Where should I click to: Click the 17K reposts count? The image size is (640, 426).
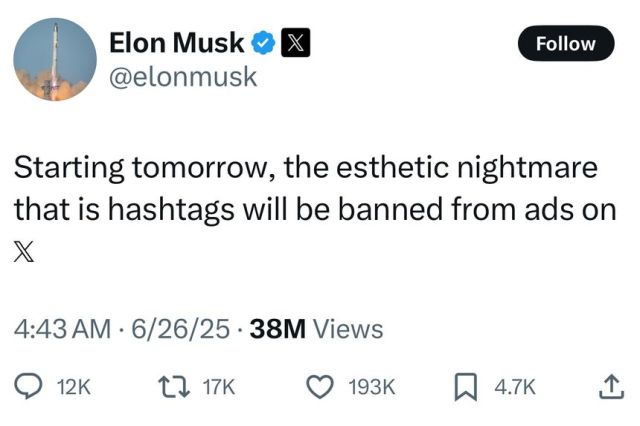219,386
